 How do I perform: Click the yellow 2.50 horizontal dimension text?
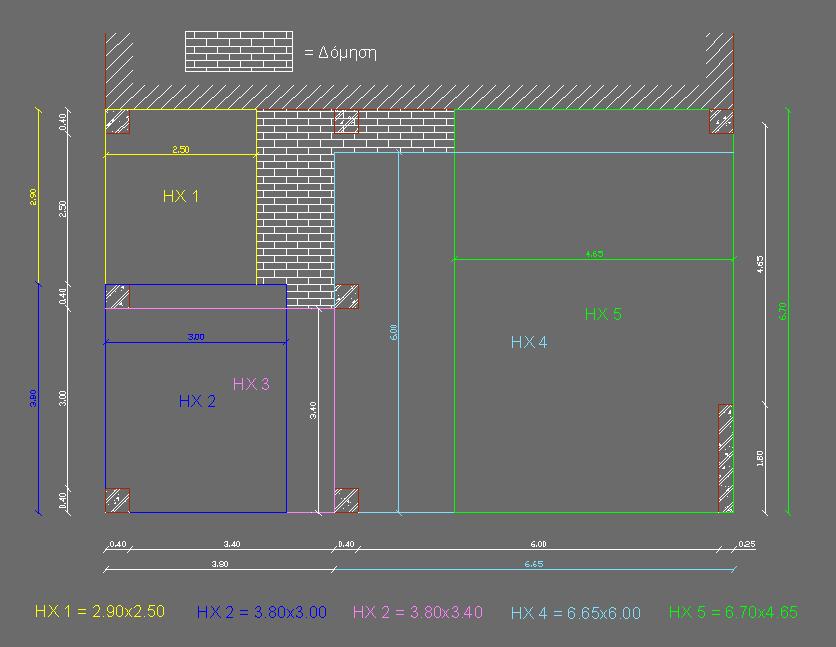click(x=180, y=149)
